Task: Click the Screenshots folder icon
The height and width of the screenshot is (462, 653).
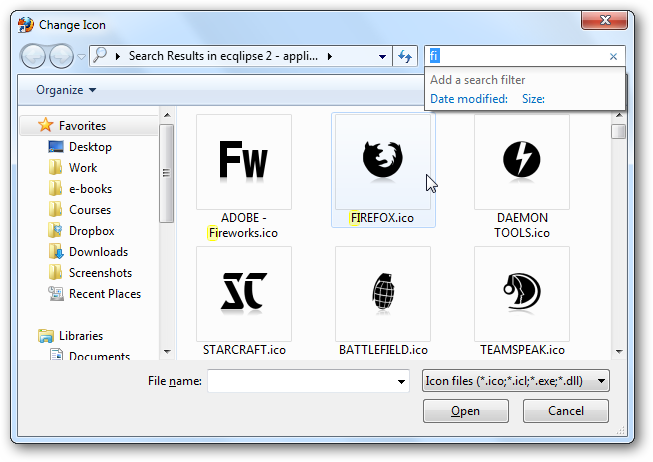Action: pyautogui.click(x=56, y=272)
